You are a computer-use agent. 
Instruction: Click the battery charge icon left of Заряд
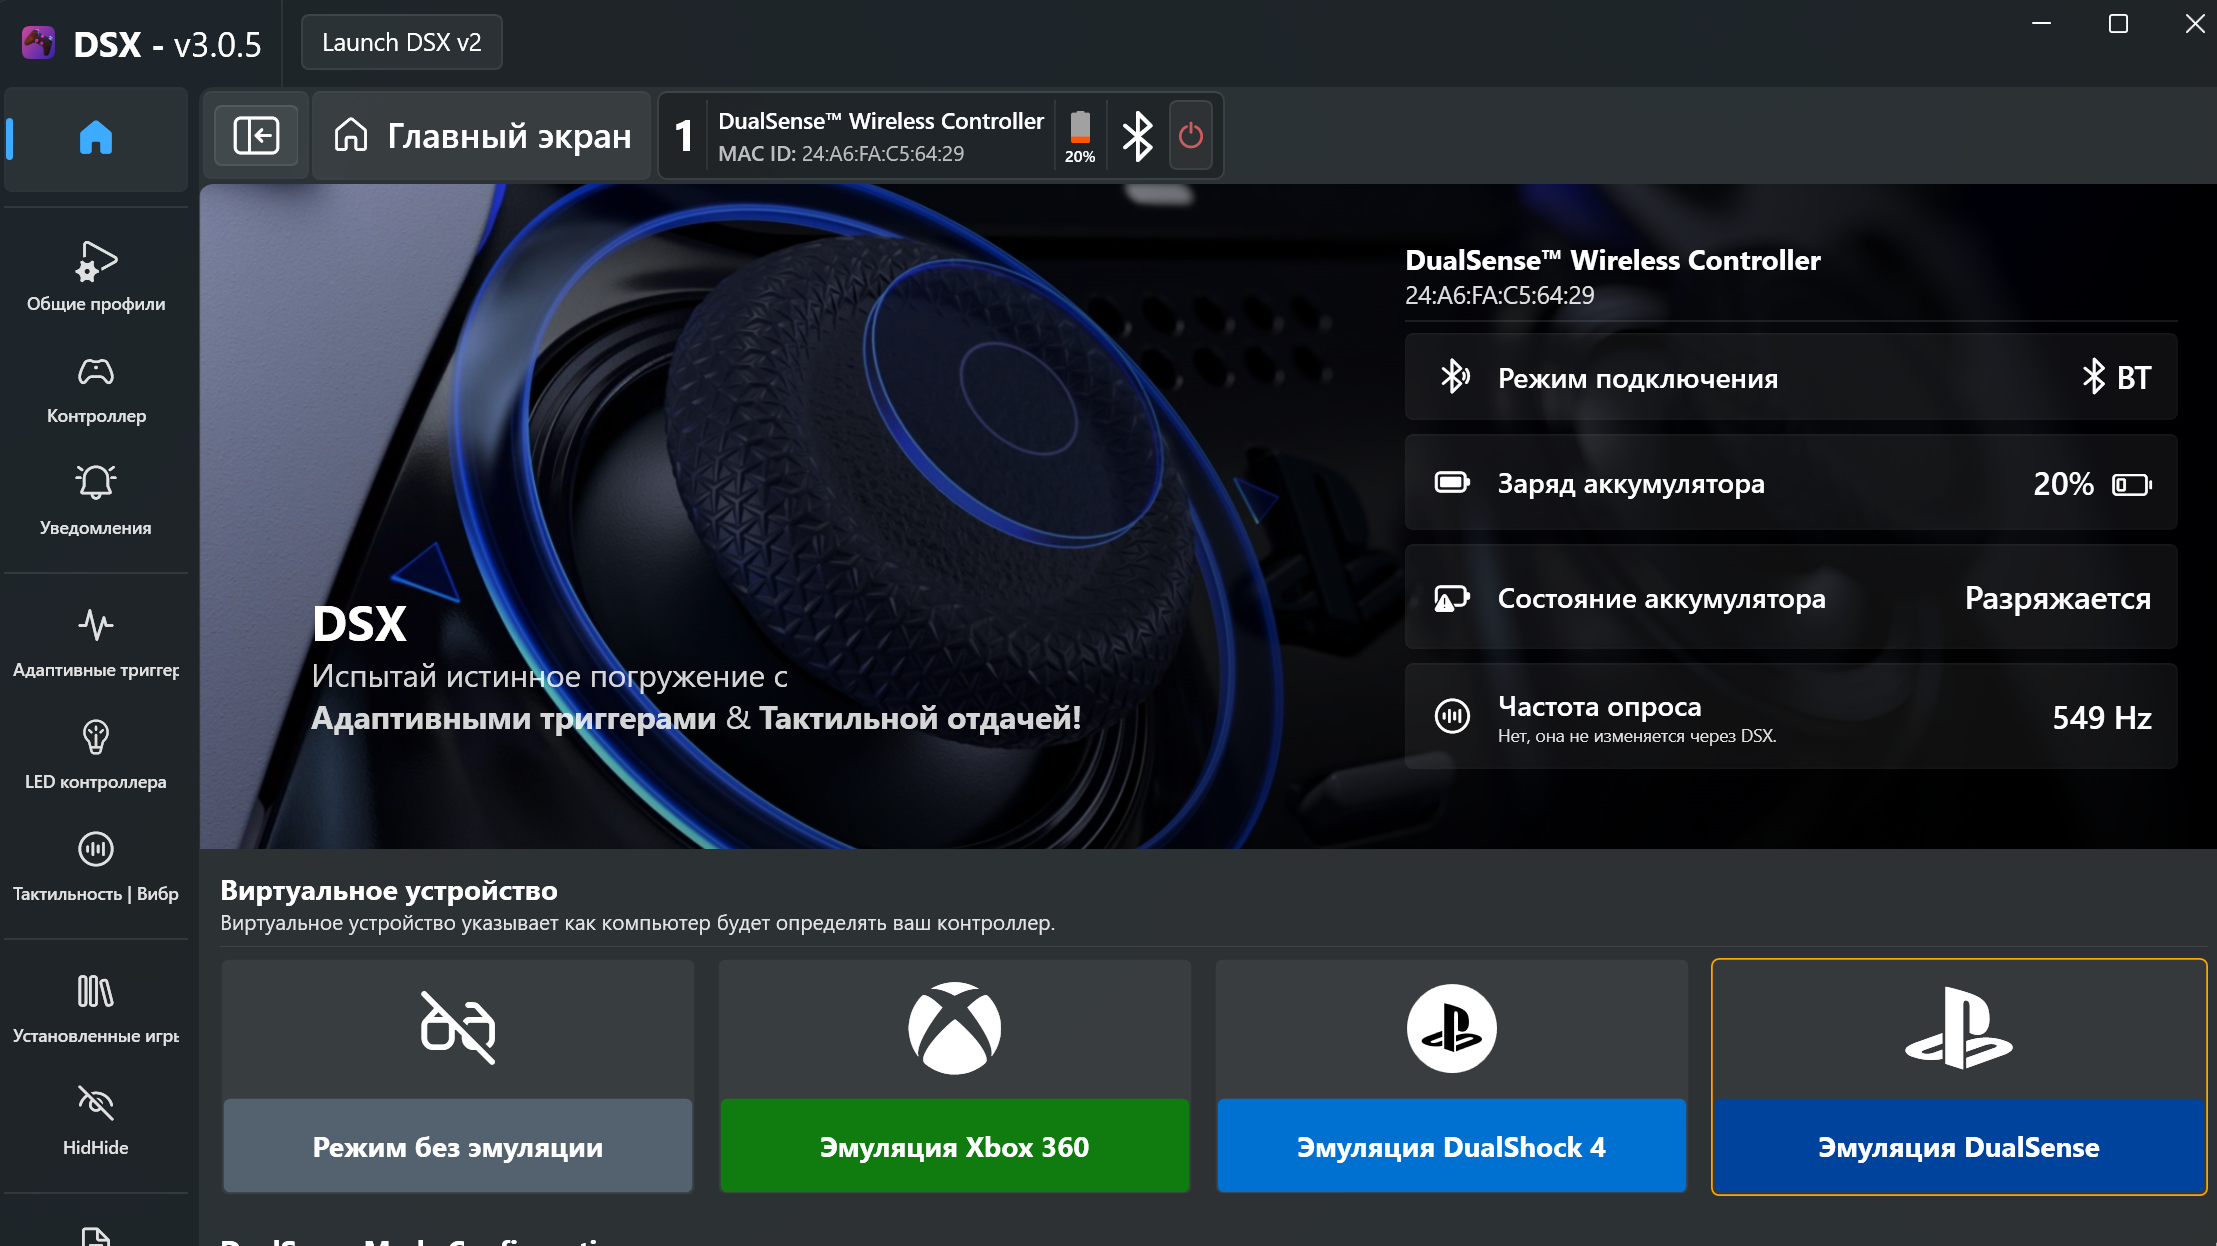1452,483
